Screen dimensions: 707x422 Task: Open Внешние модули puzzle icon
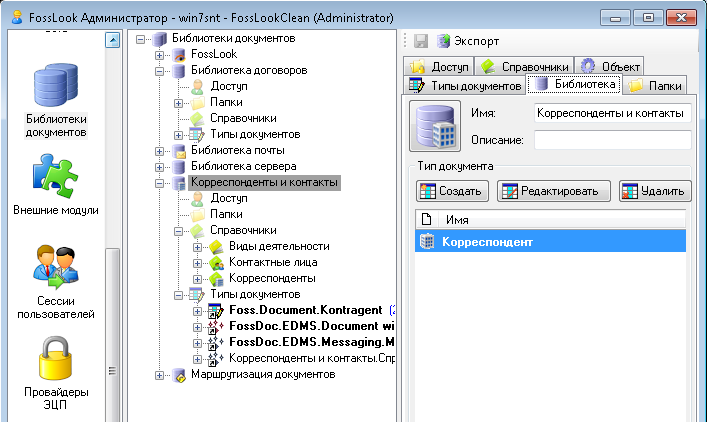(55, 176)
